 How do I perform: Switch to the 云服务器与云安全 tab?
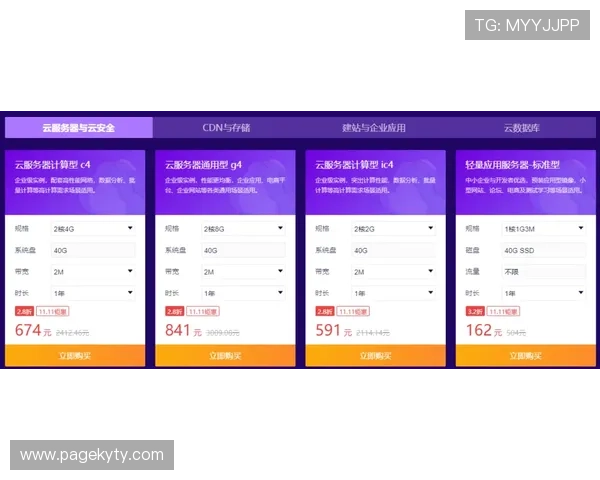79,127
